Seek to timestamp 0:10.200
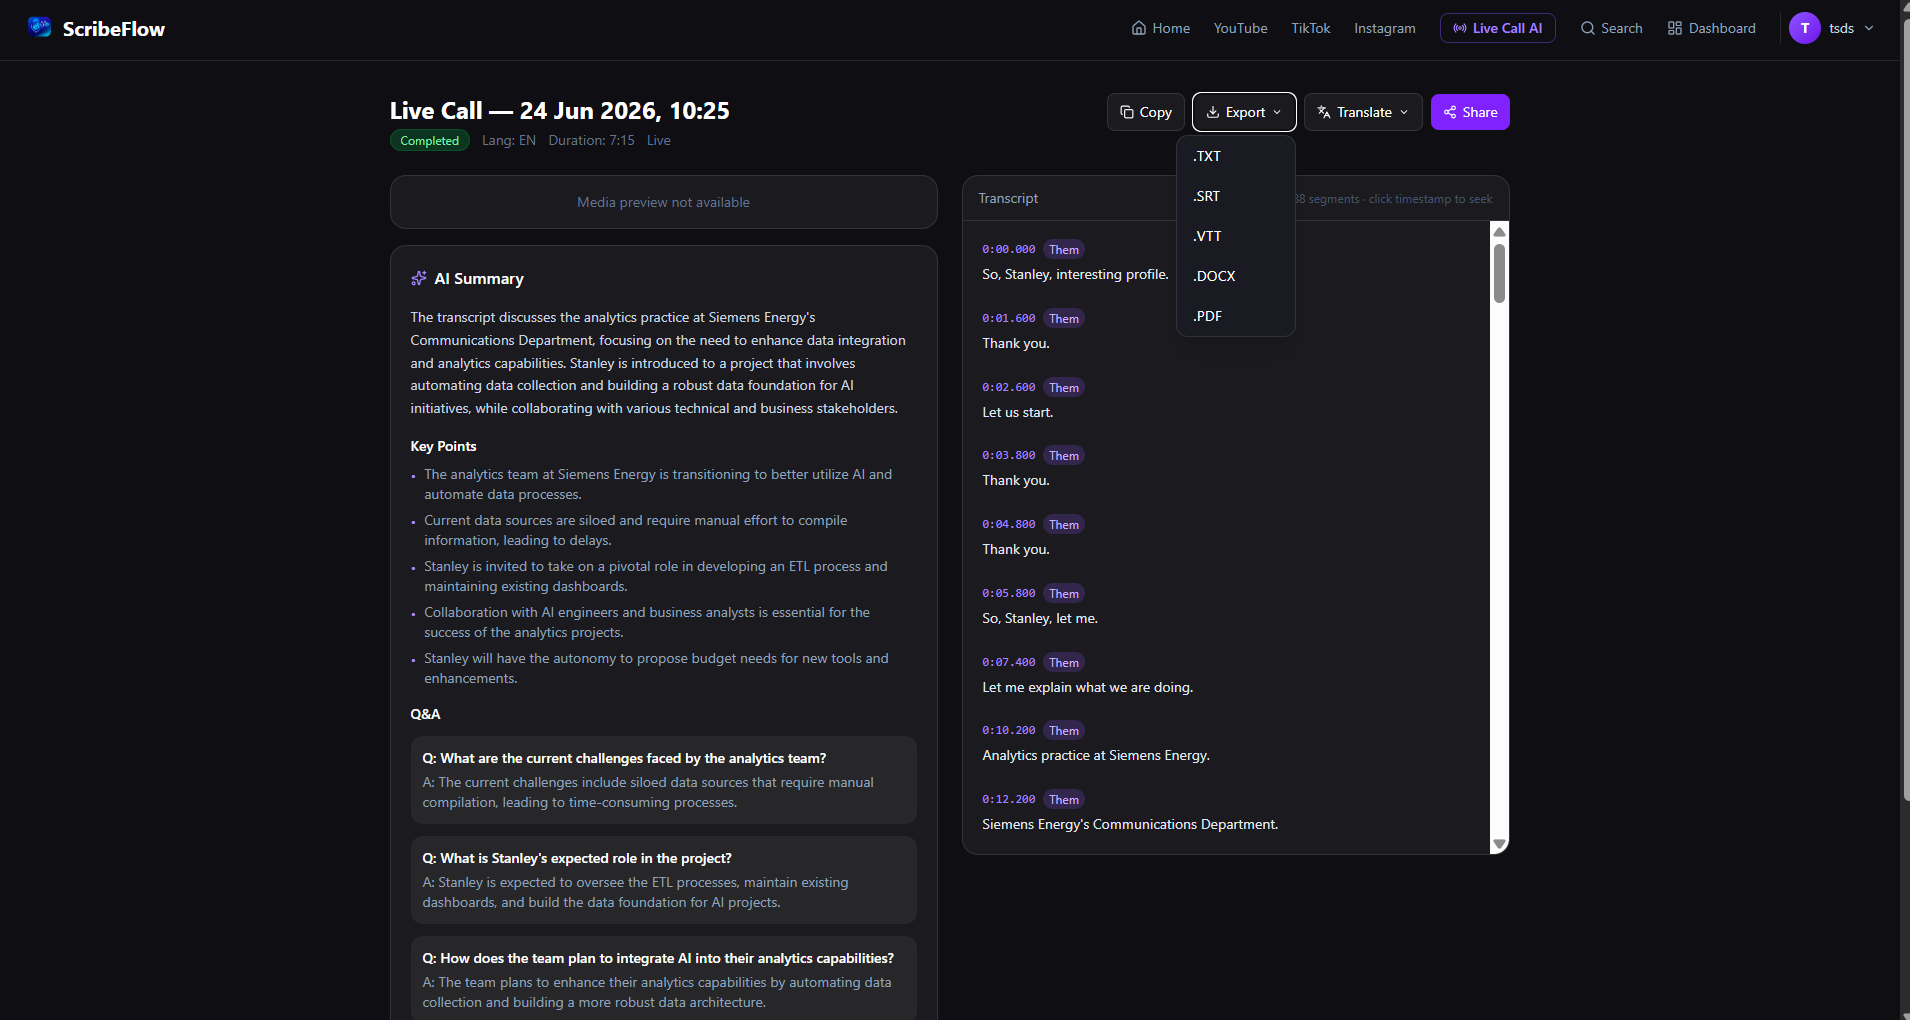The width and height of the screenshot is (1910, 1020). (1008, 731)
